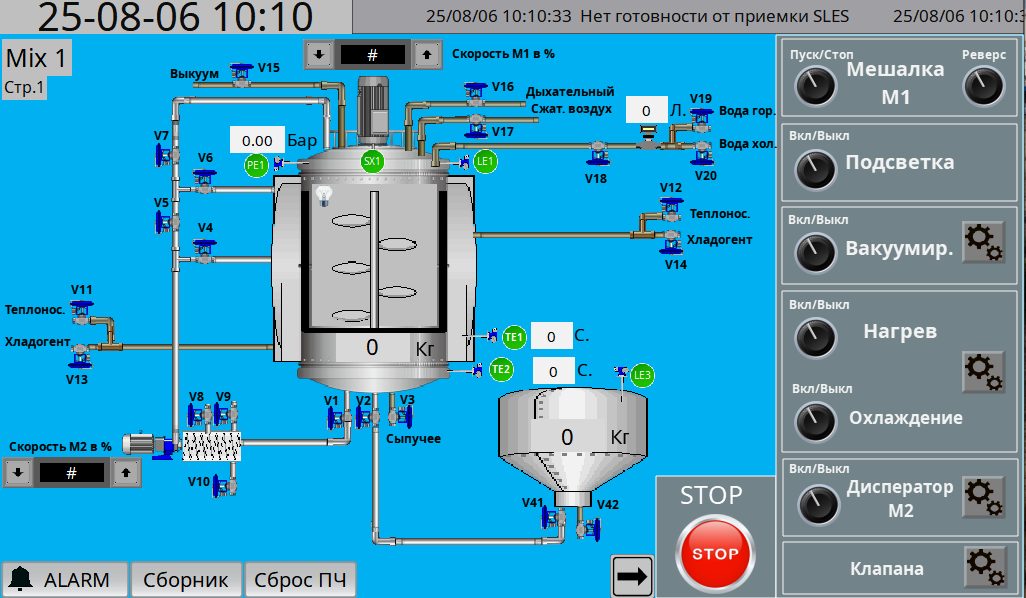This screenshot has height=598, width=1026.
Task: Click the green SX1 sensor indicator
Action: (373, 160)
